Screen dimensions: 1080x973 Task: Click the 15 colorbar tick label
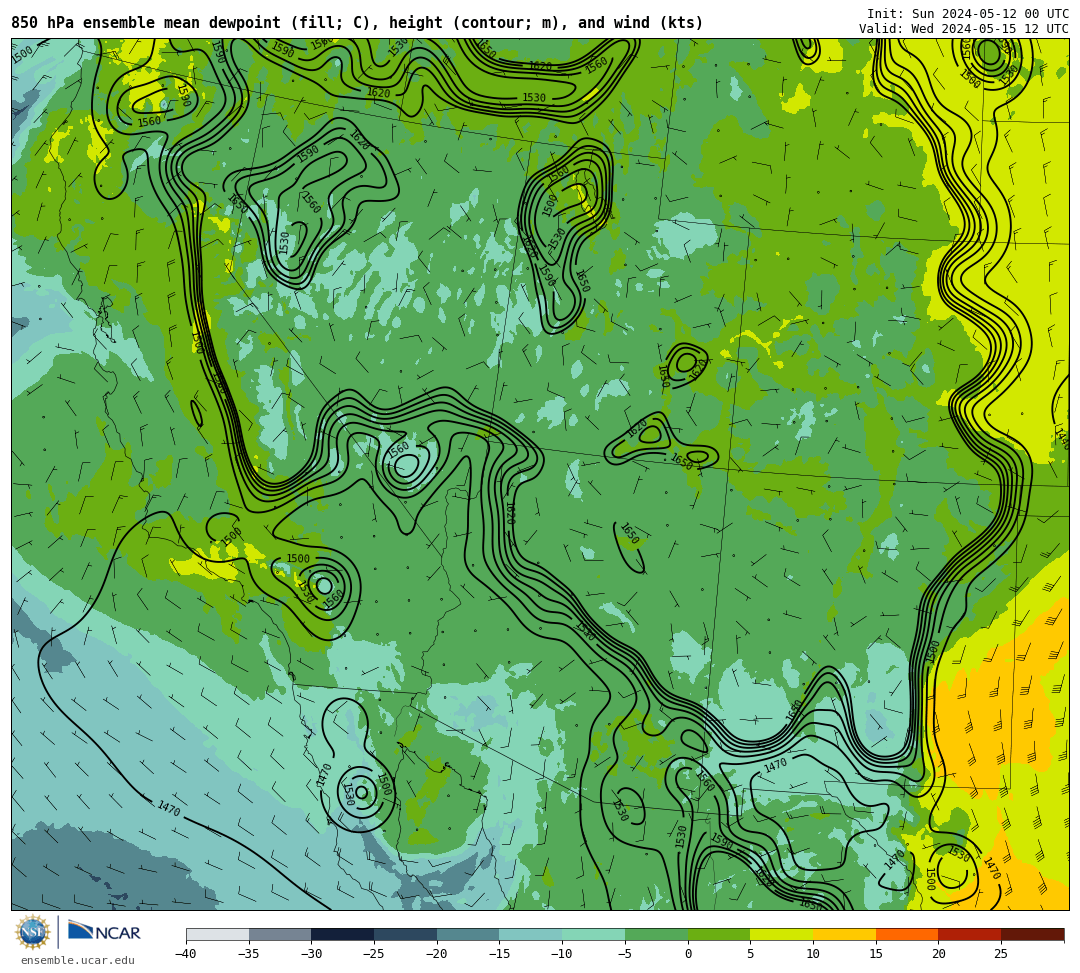[876, 954]
